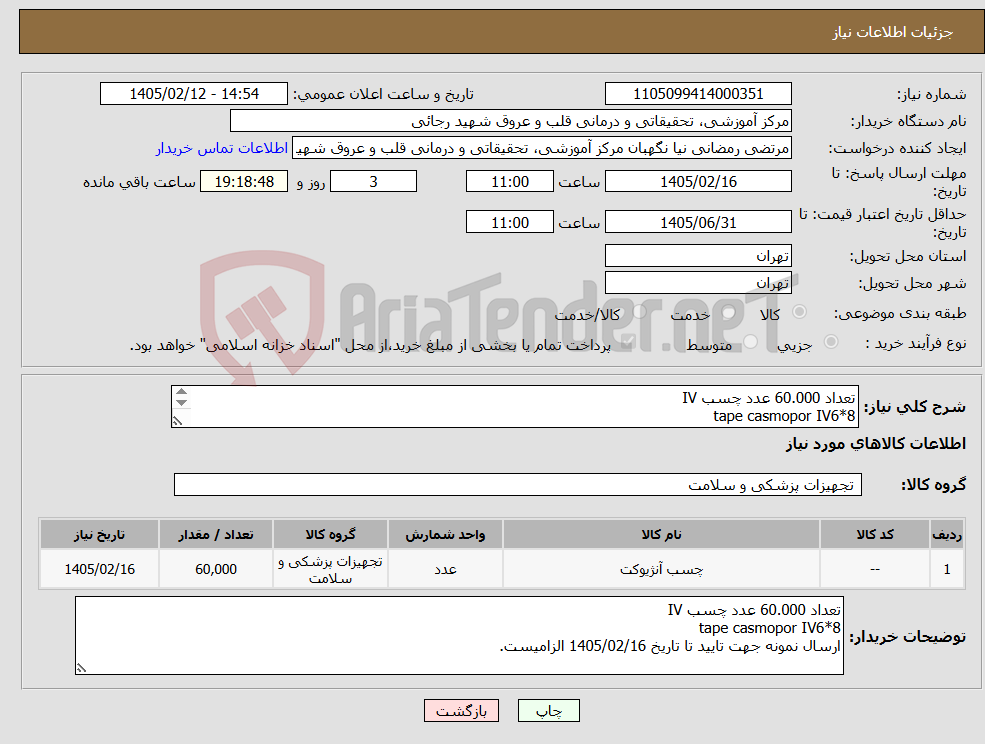Click the چاپ (print) button

[x=548, y=711]
